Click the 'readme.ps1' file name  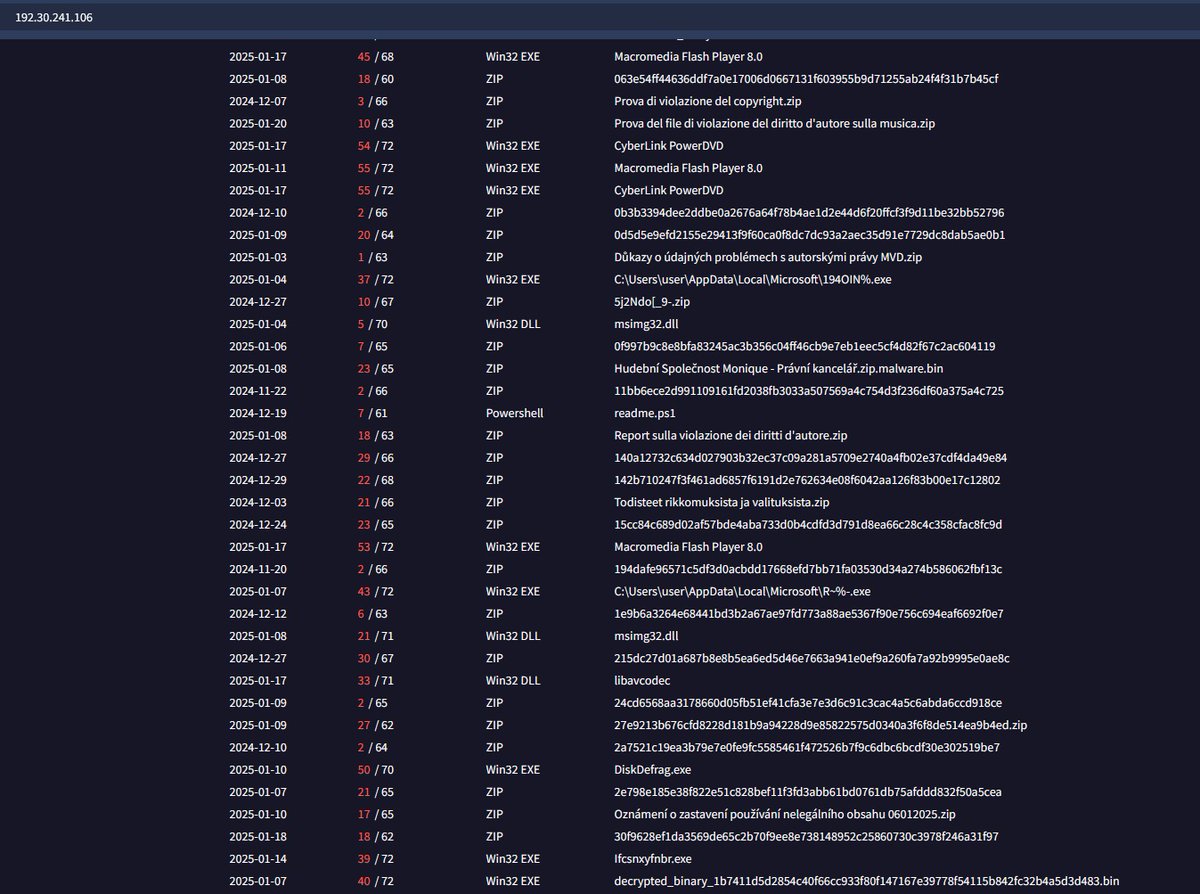pos(645,413)
